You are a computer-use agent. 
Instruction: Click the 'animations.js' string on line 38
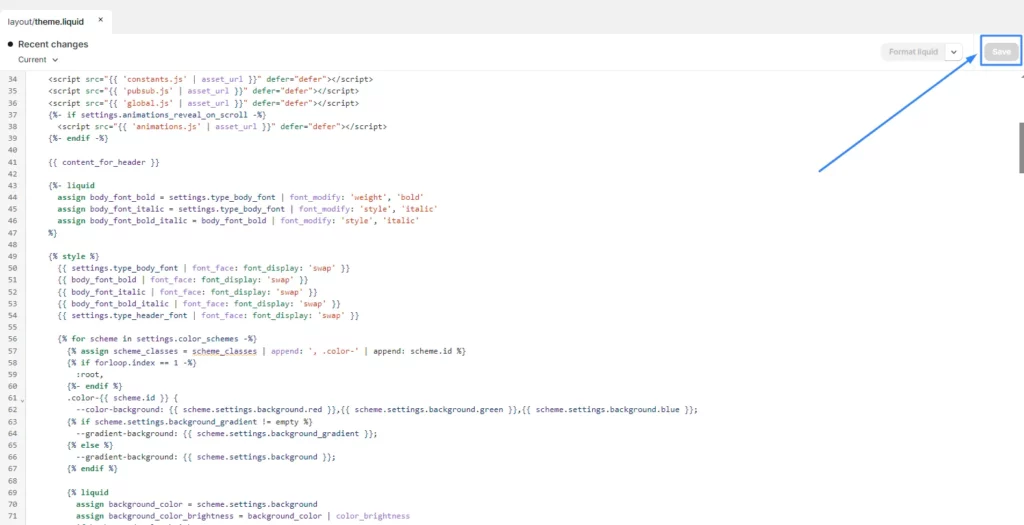(166, 127)
